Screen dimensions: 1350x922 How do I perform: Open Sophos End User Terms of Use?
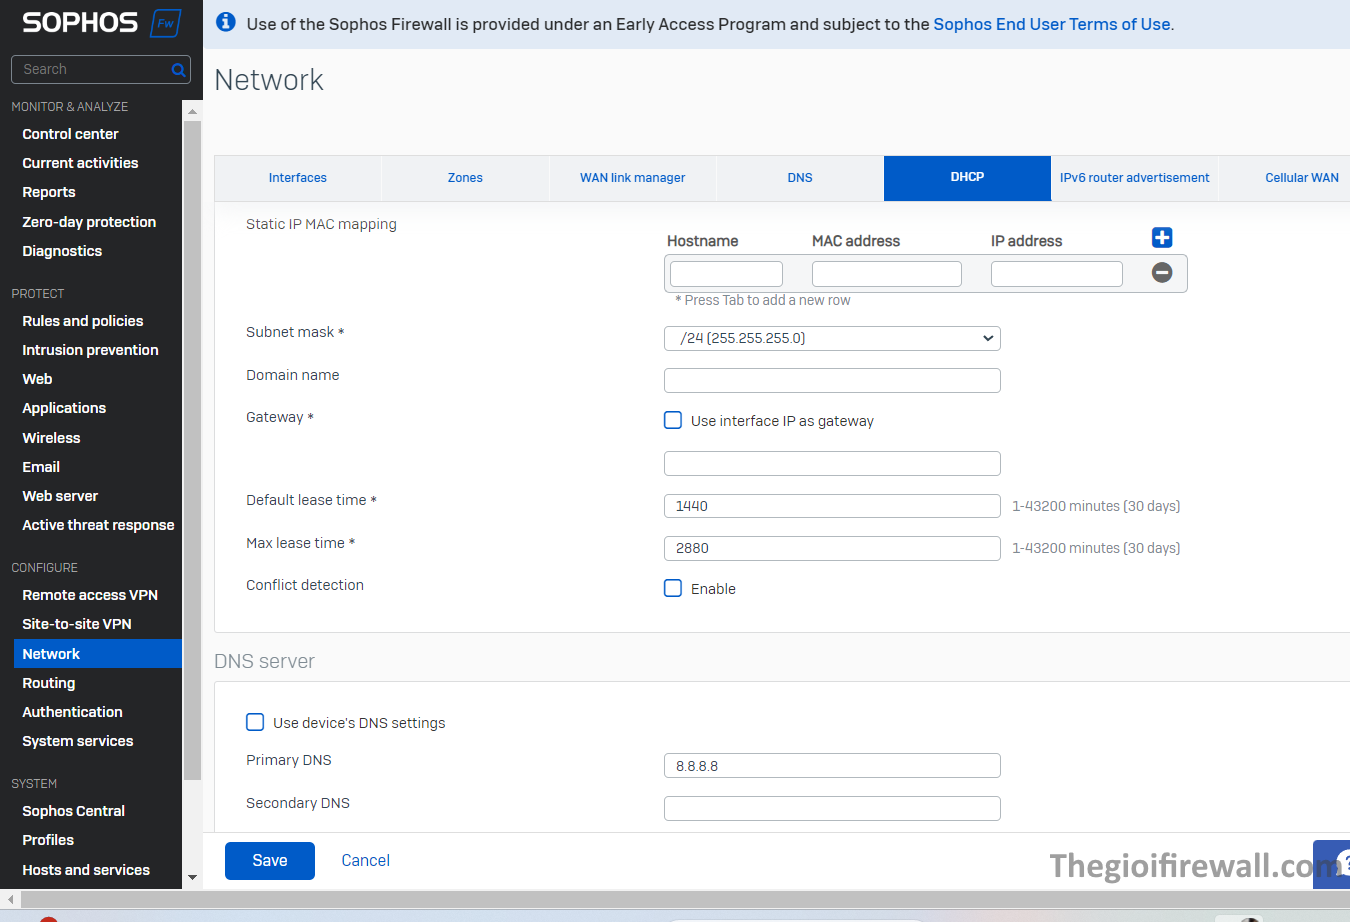click(x=1052, y=24)
